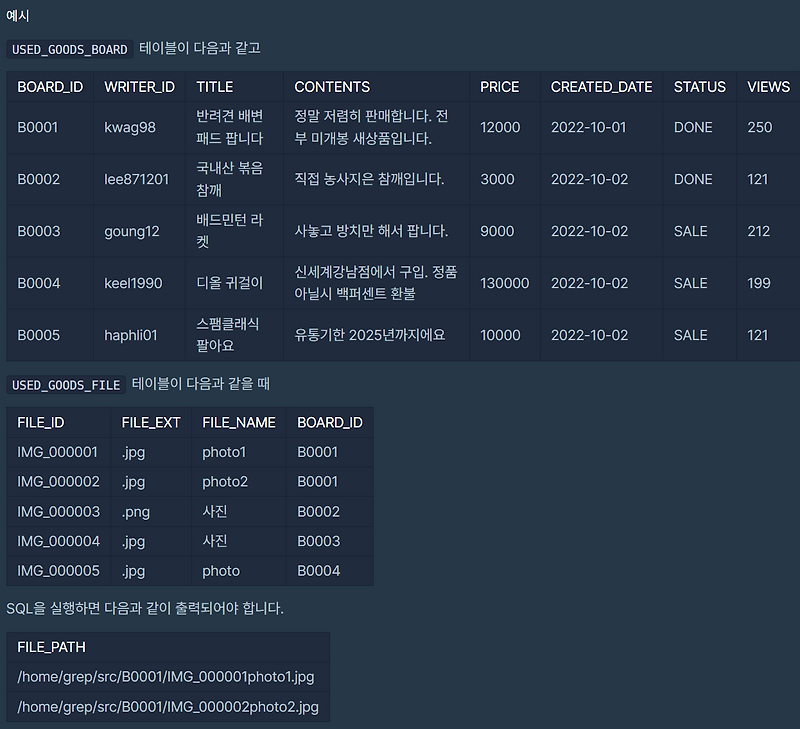Select the IMG_000001photo1.jpg result path
This screenshot has height=729, width=800.
coord(166,677)
